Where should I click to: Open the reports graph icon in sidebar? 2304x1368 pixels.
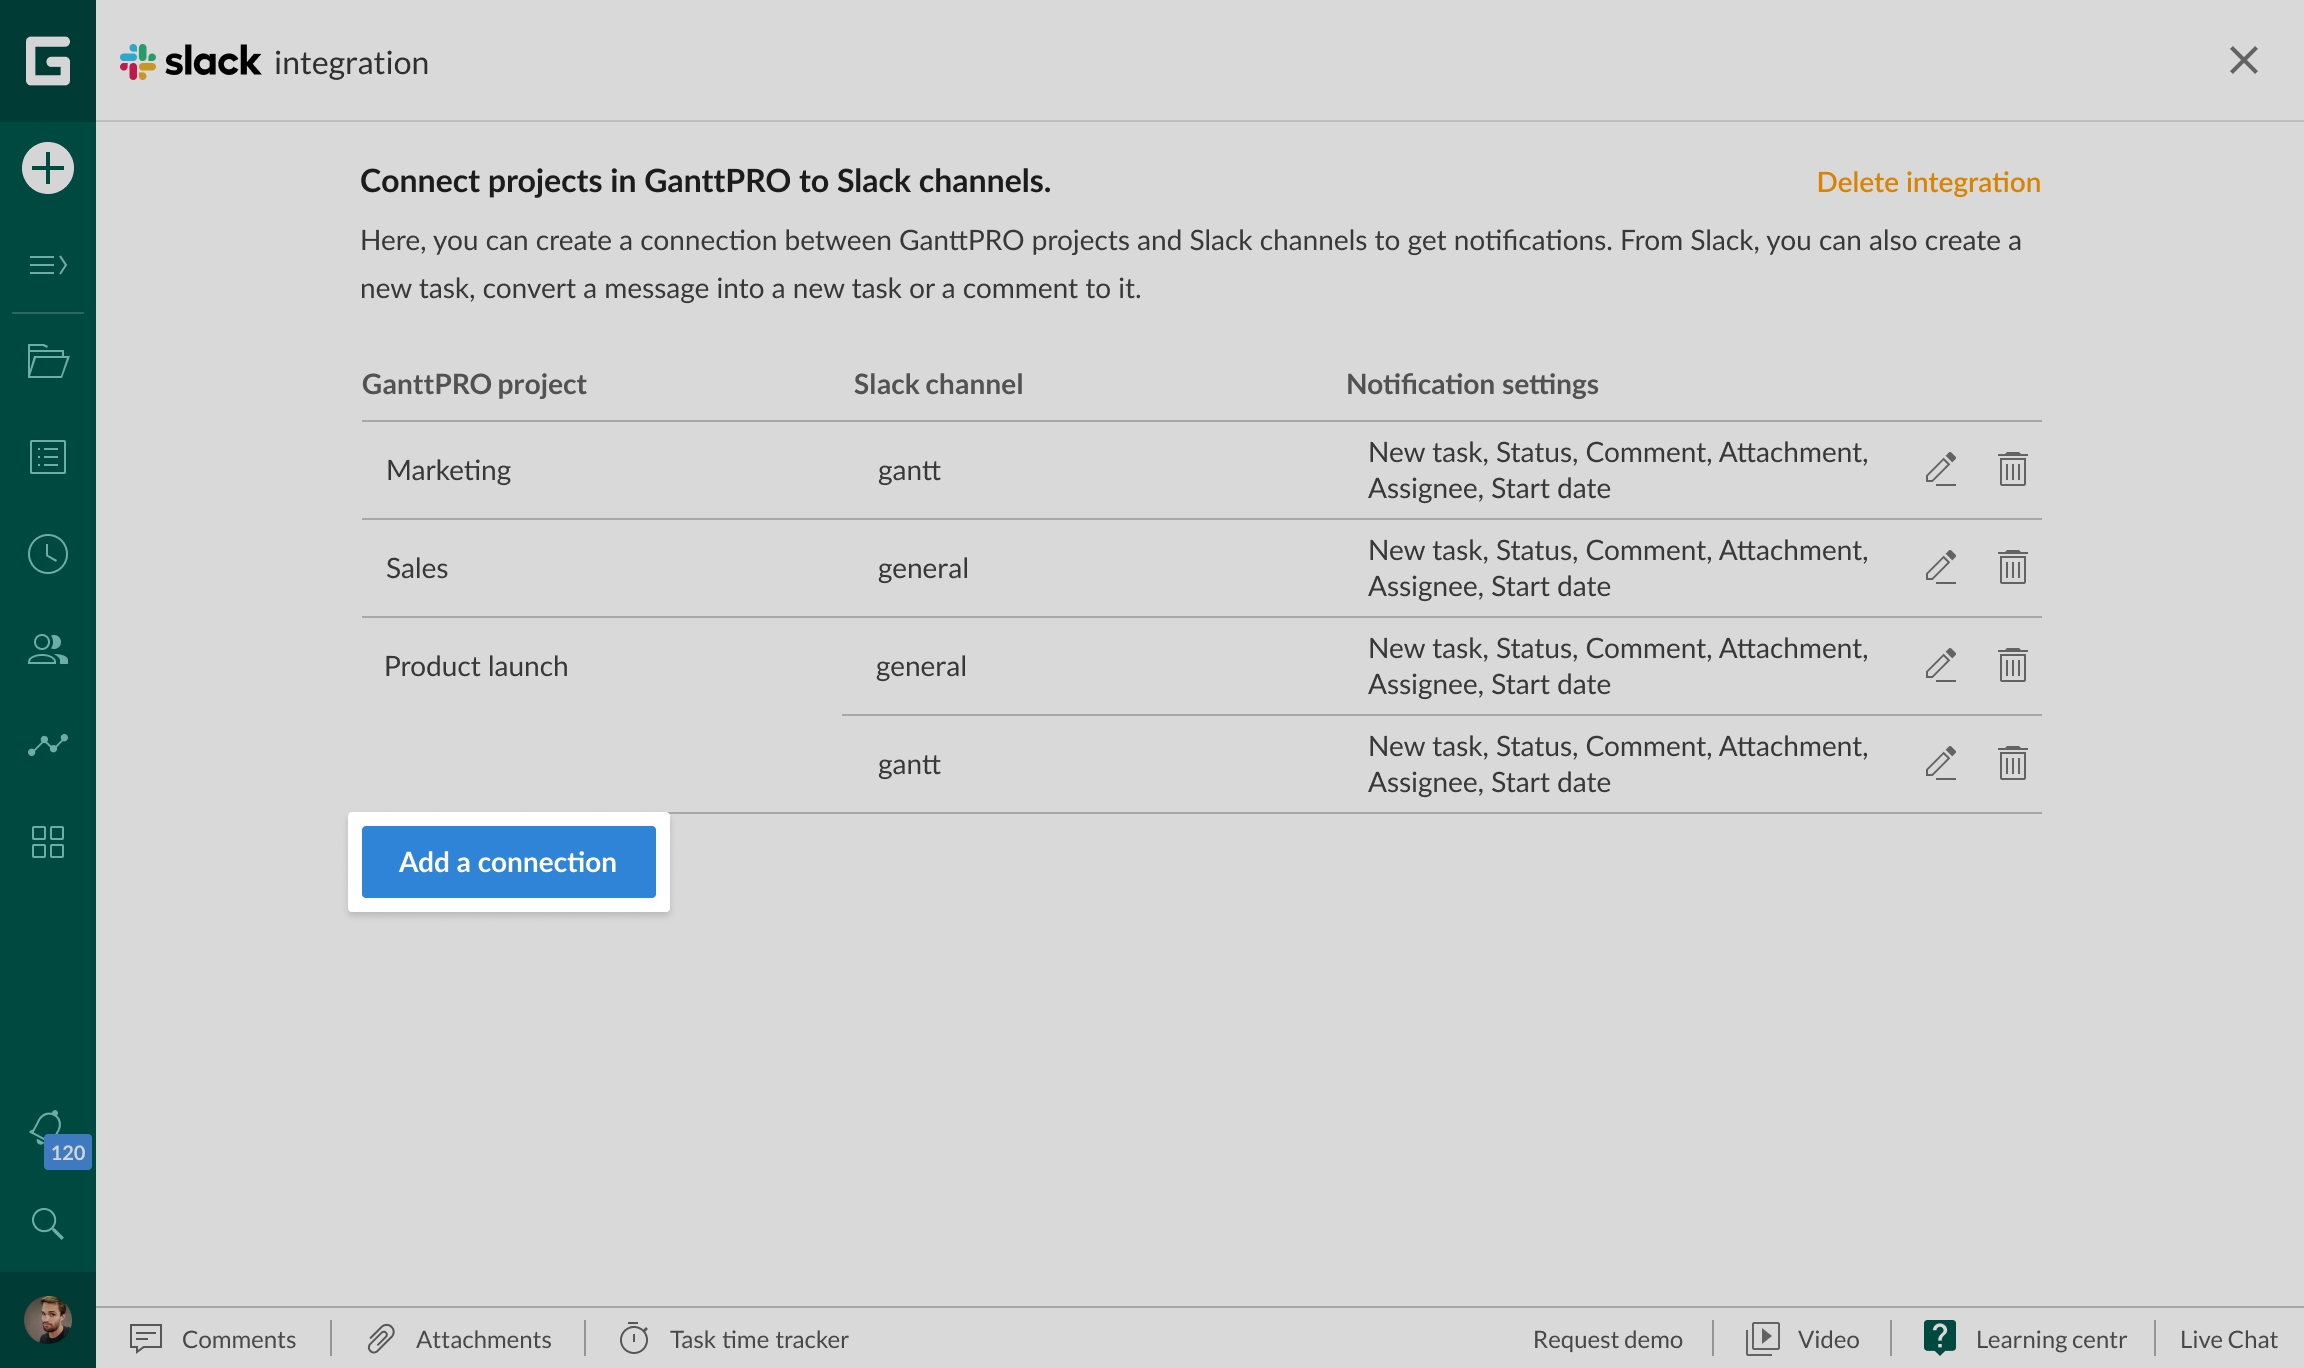(x=48, y=745)
